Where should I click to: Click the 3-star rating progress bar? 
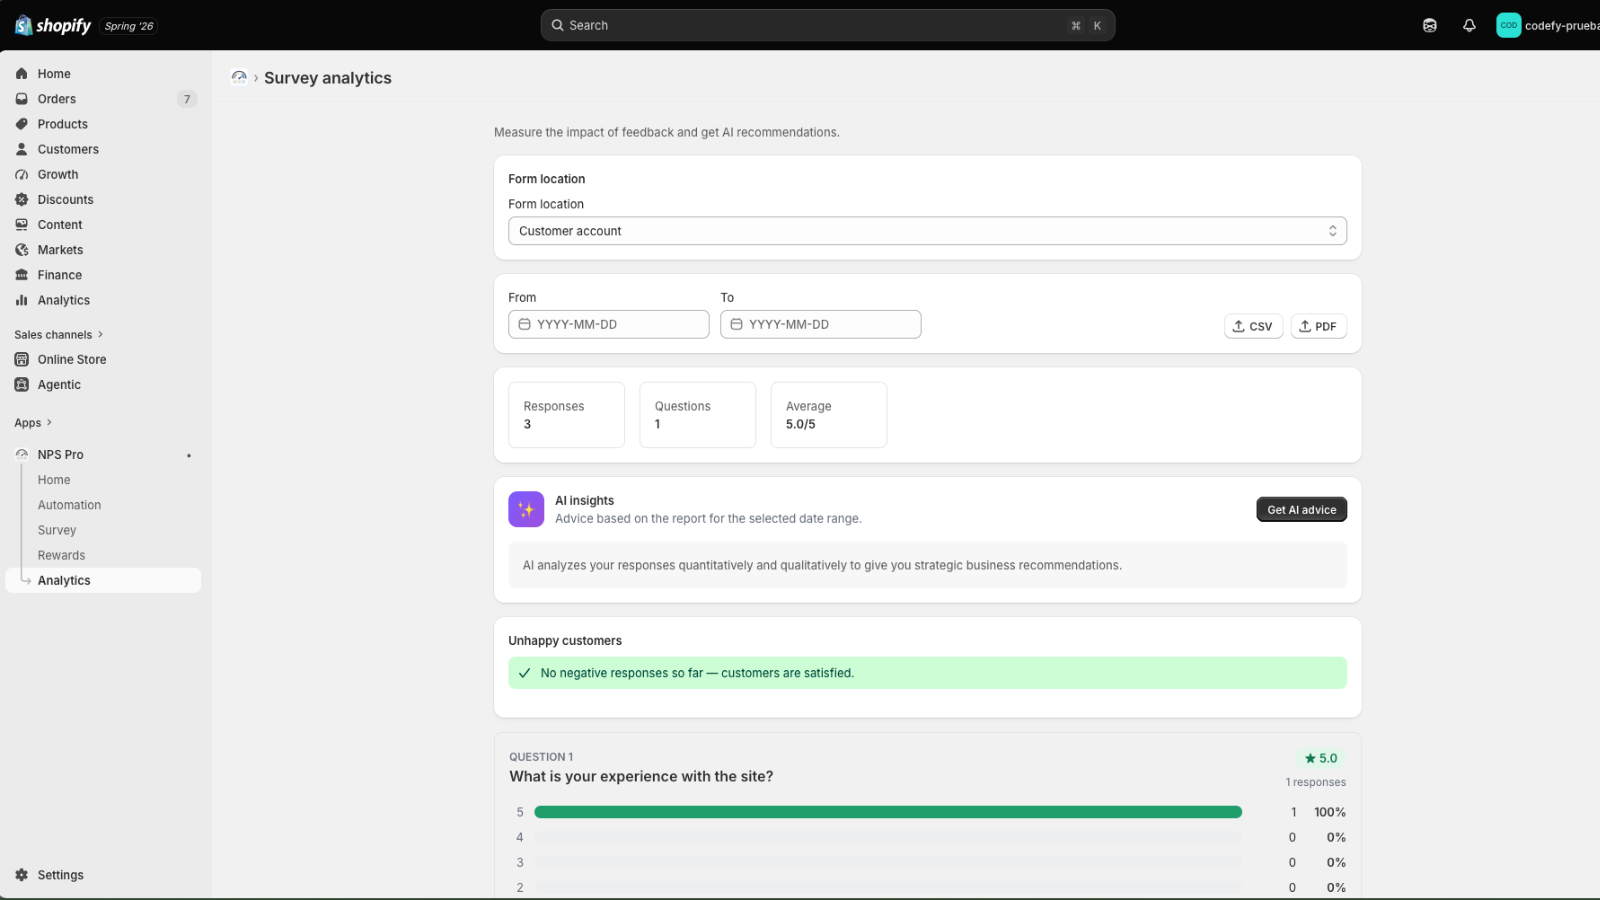pyautogui.click(x=888, y=862)
